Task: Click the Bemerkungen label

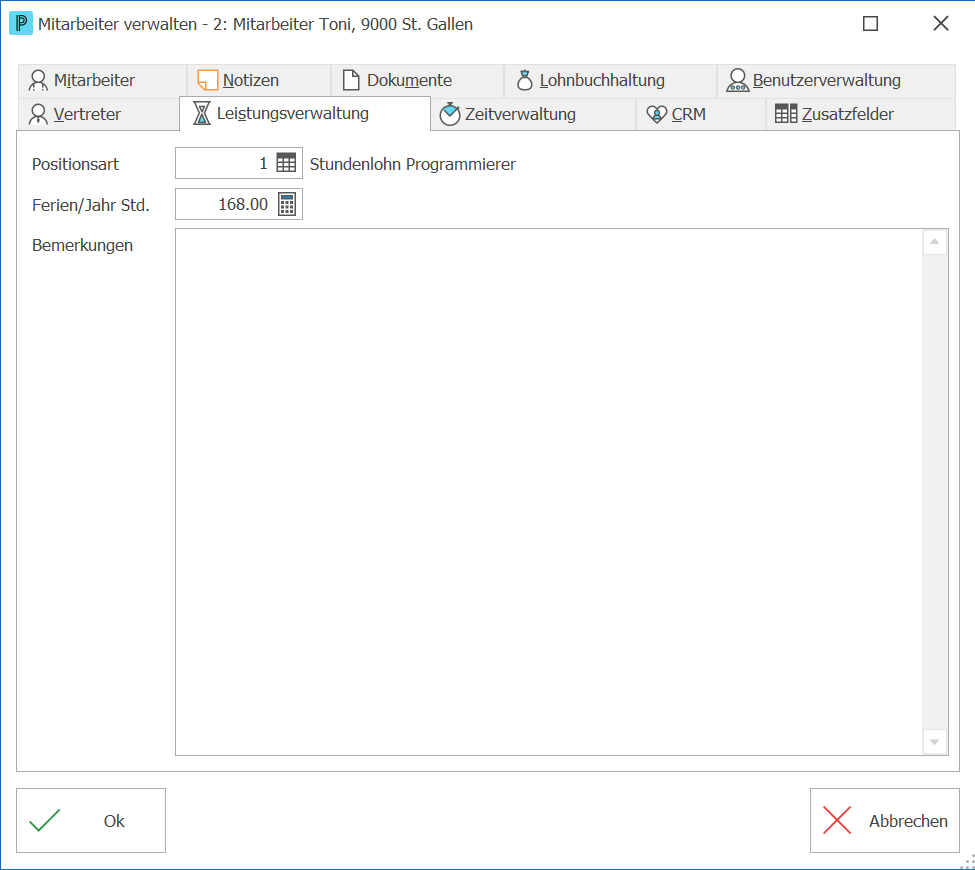Action: click(82, 246)
